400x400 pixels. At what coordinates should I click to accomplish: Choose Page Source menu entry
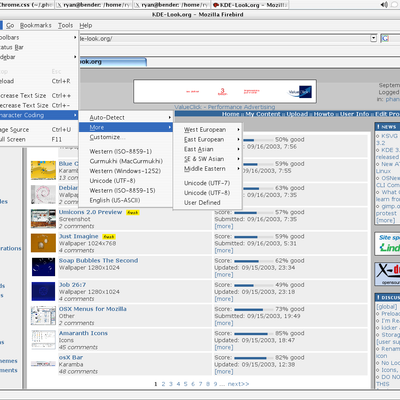pos(39,129)
